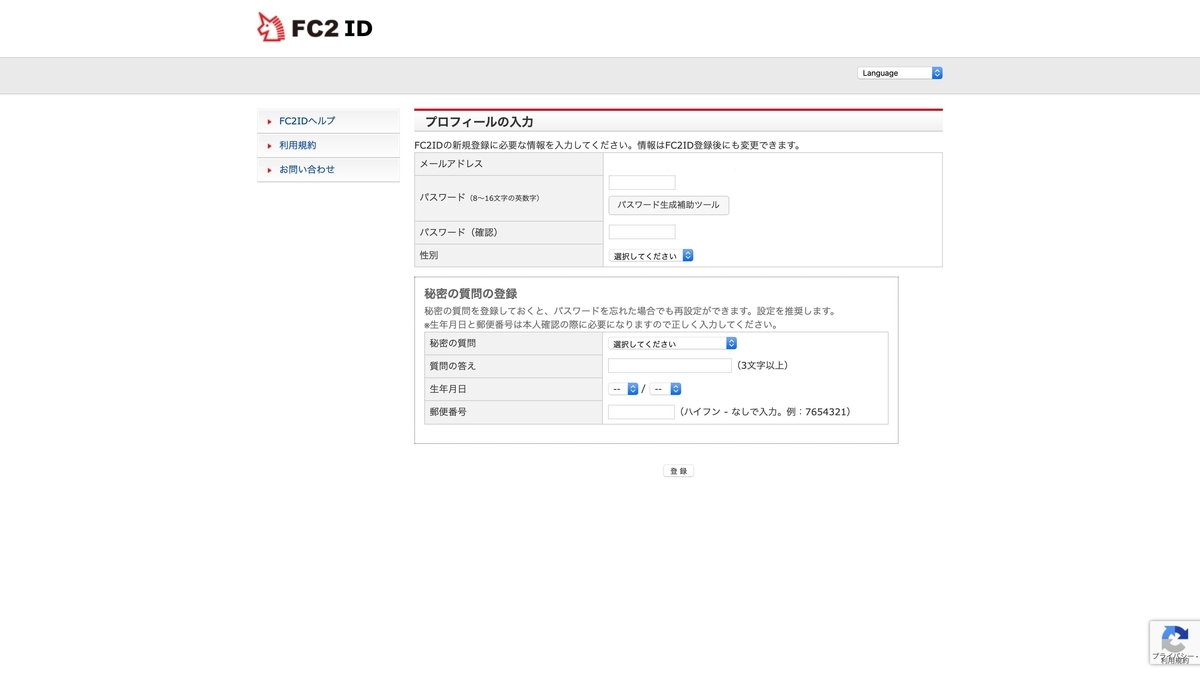Open the birth day dropdown

pos(666,389)
